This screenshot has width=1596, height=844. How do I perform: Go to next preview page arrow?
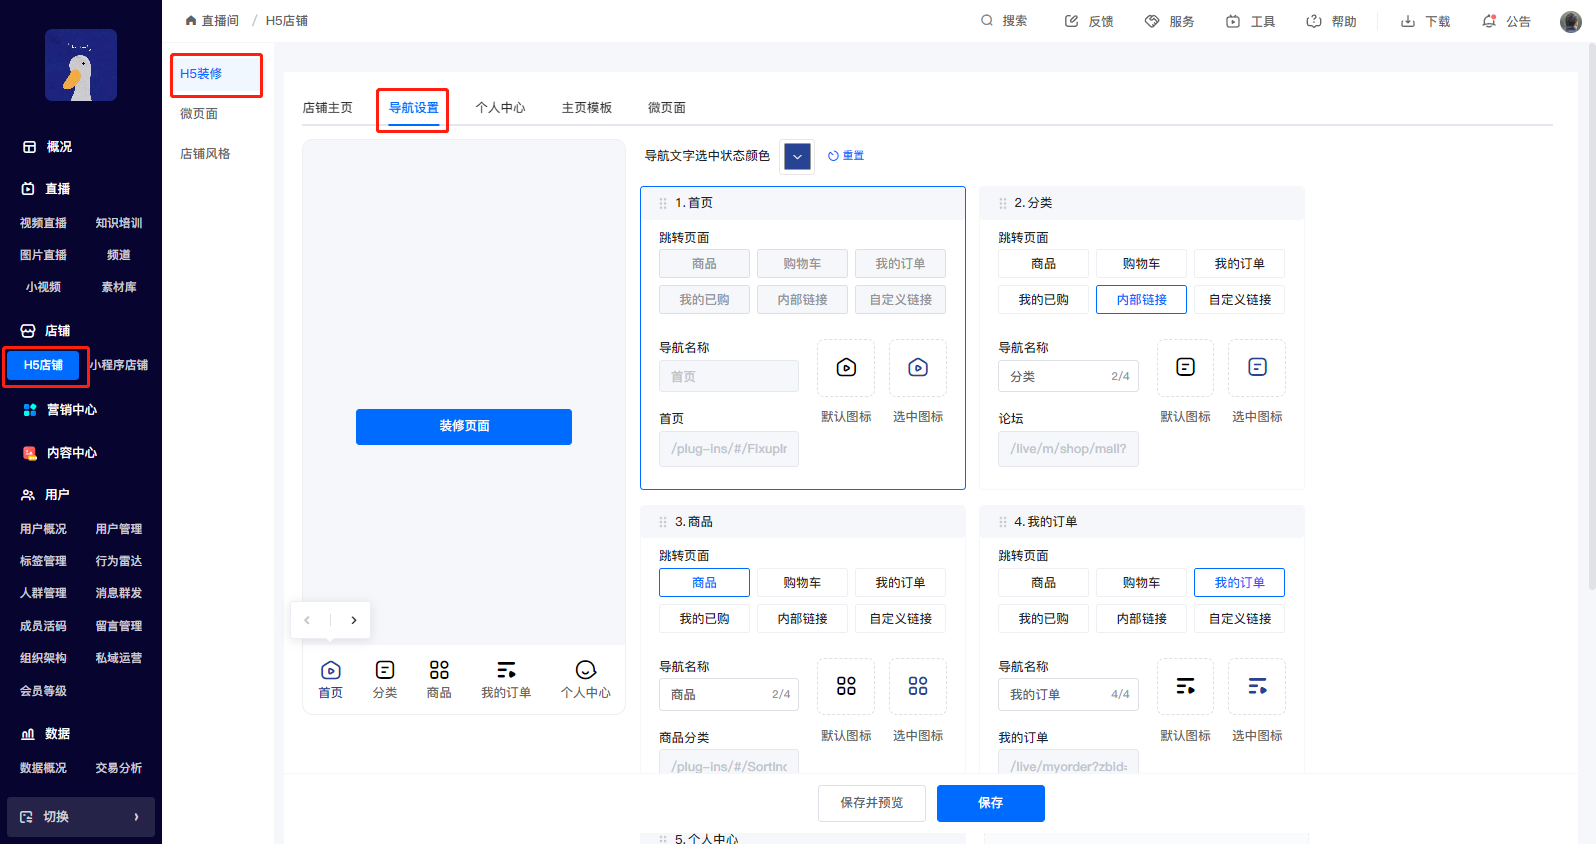(x=354, y=620)
